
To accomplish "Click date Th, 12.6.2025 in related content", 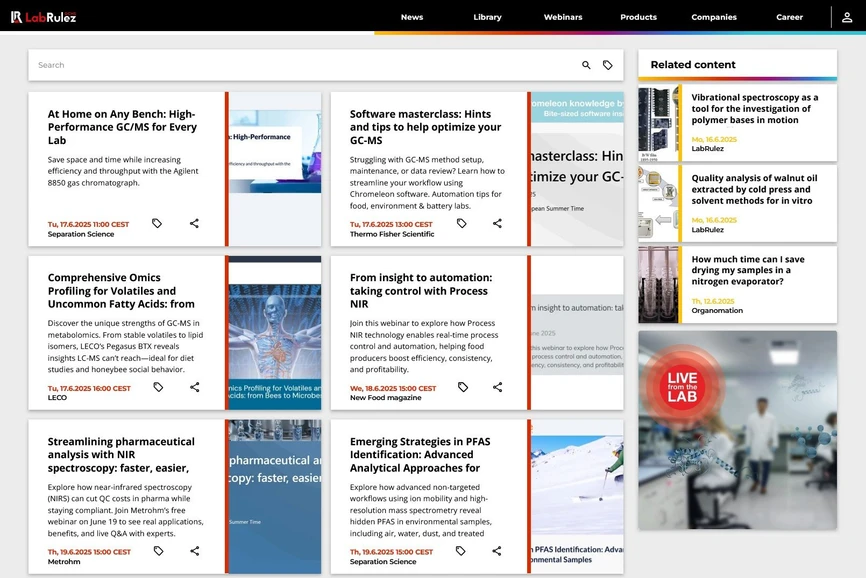I will (x=713, y=301).
